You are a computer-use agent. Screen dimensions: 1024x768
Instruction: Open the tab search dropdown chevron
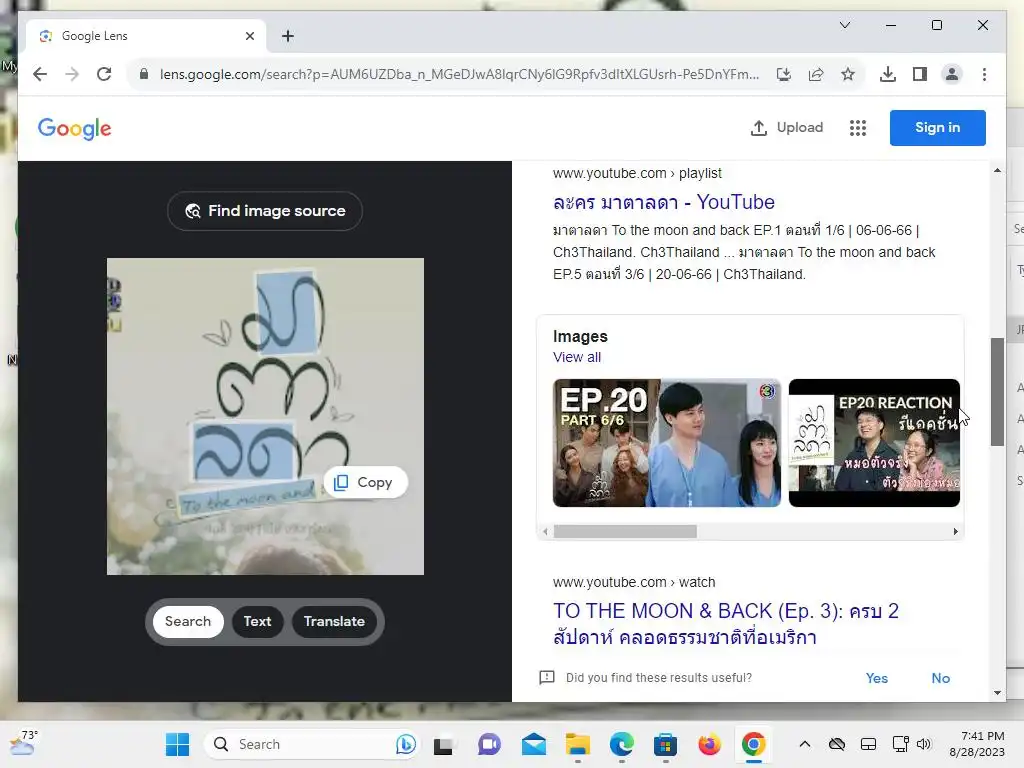pyautogui.click(x=844, y=25)
